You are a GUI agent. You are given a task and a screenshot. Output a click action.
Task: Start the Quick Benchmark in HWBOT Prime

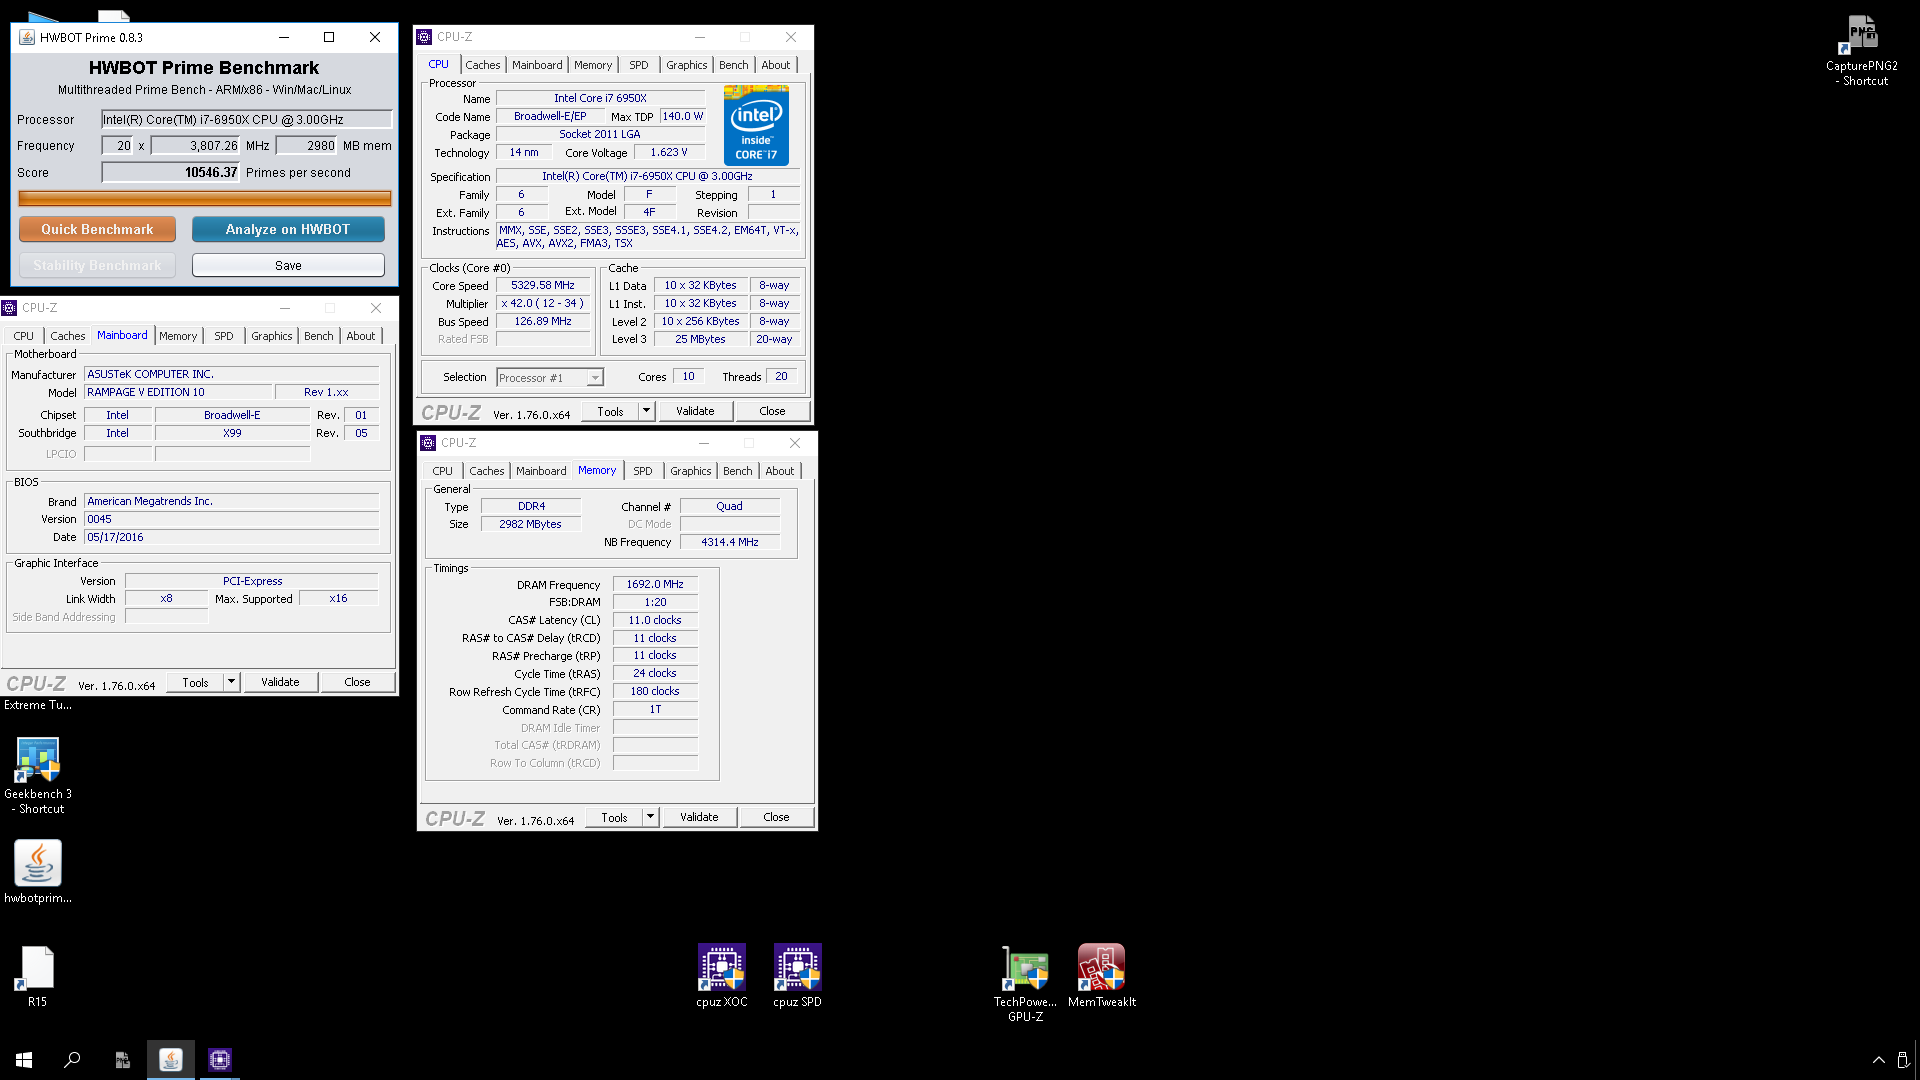[97, 230]
